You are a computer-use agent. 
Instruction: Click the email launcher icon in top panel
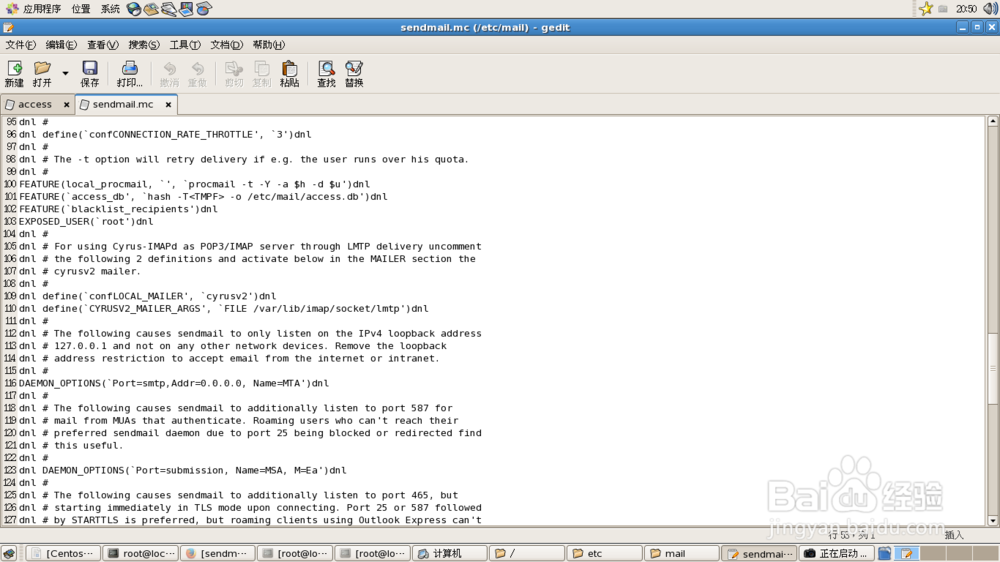tap(151, 9)
